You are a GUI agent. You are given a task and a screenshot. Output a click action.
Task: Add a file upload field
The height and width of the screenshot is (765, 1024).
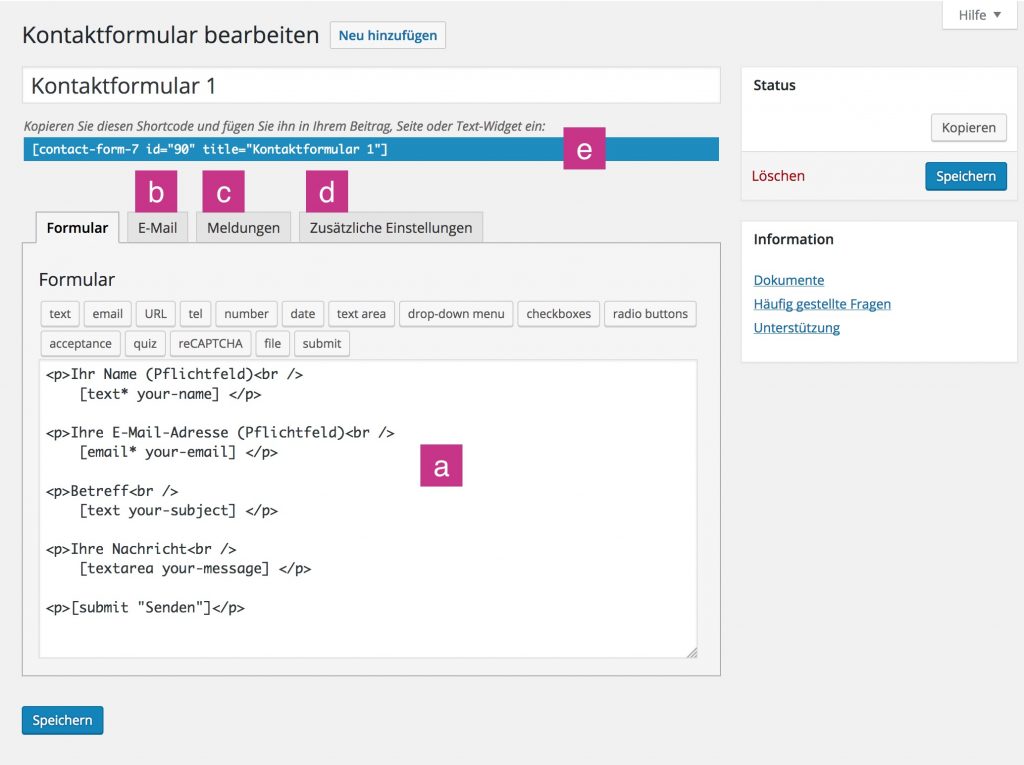point(272,343)
